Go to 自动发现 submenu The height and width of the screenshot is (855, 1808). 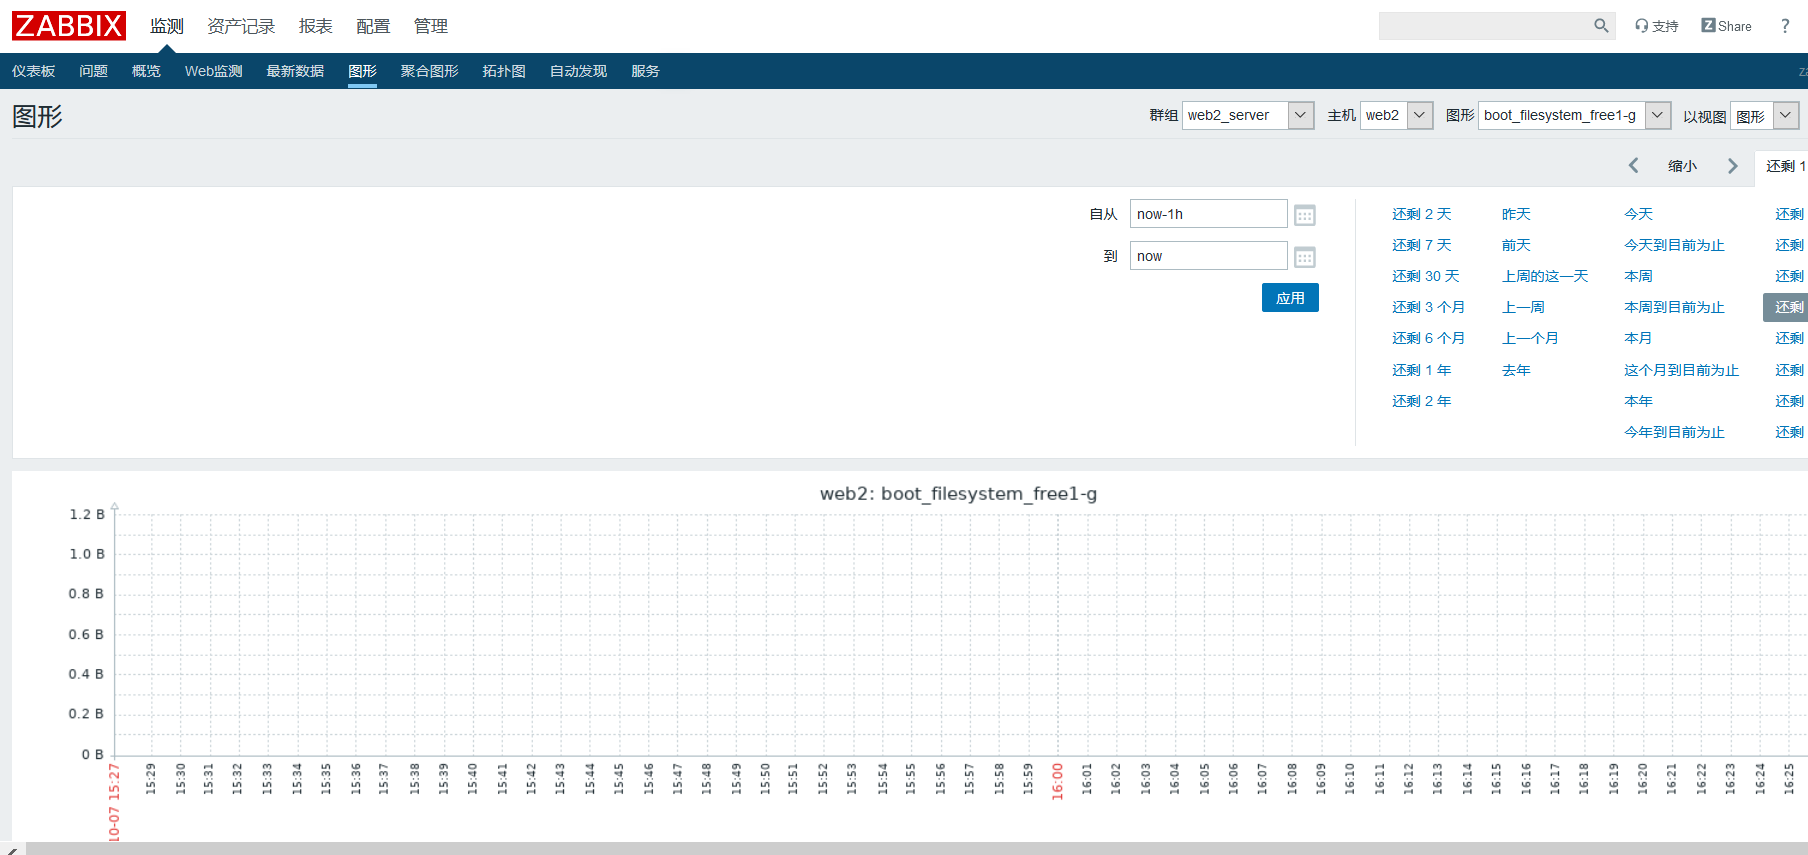click(x=578, y=71)
